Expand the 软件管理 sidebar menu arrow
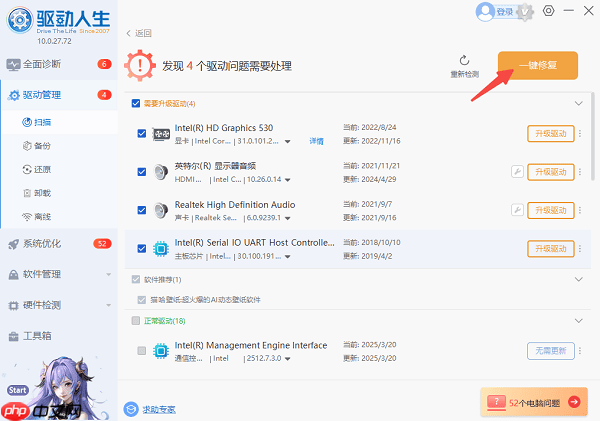This screenshot has width=600, height=421. (x=106, y=274)
